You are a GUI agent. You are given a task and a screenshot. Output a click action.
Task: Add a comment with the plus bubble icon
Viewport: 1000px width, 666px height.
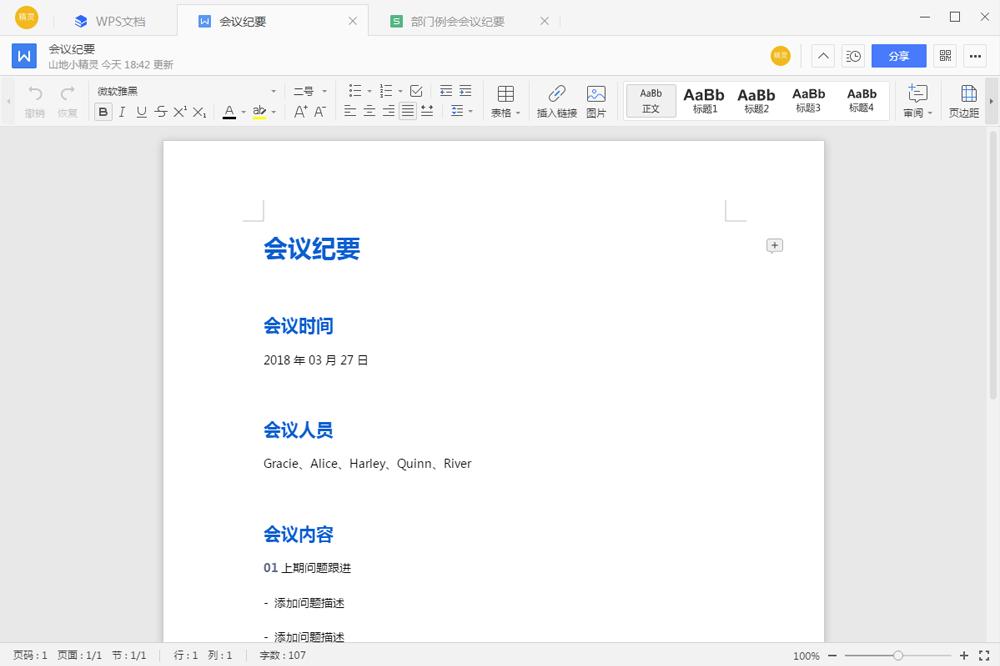(x=774, y=246)
